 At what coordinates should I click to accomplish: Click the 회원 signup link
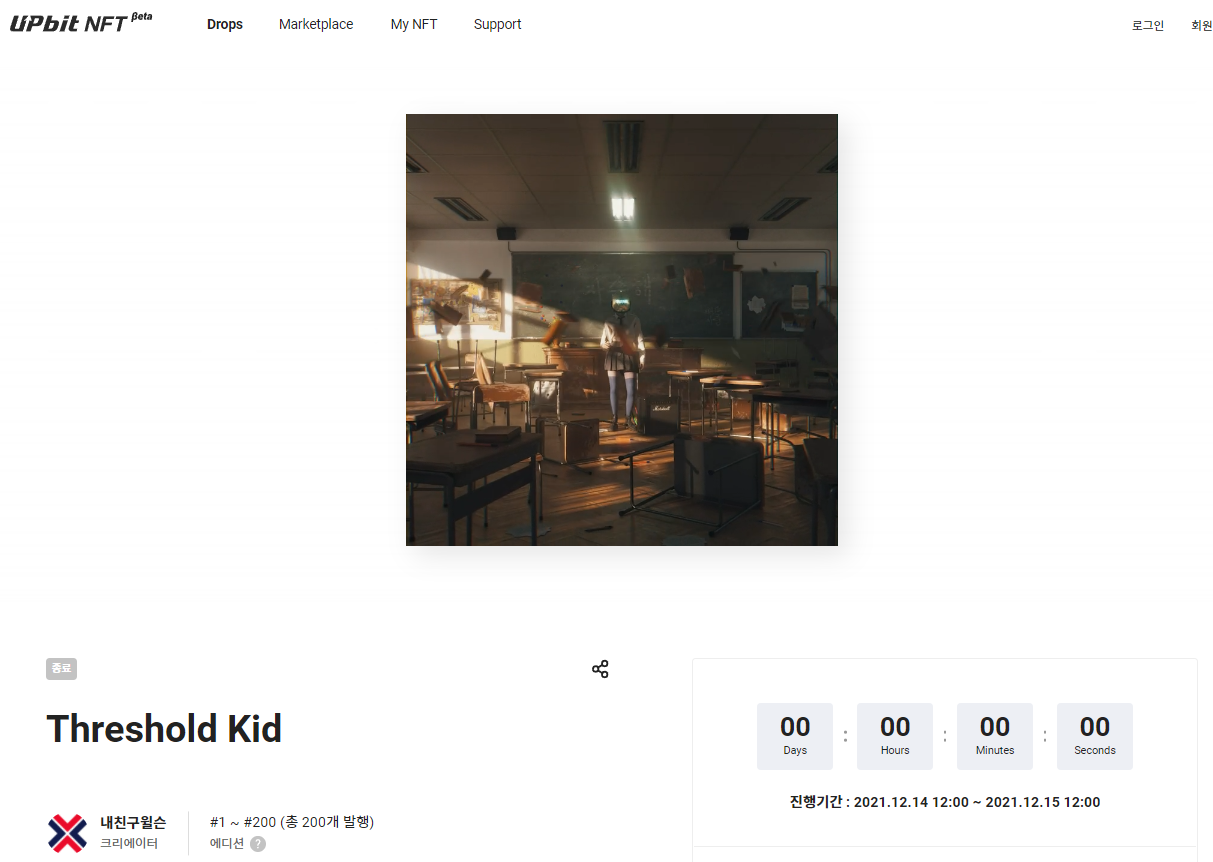tap(1201, 25)
